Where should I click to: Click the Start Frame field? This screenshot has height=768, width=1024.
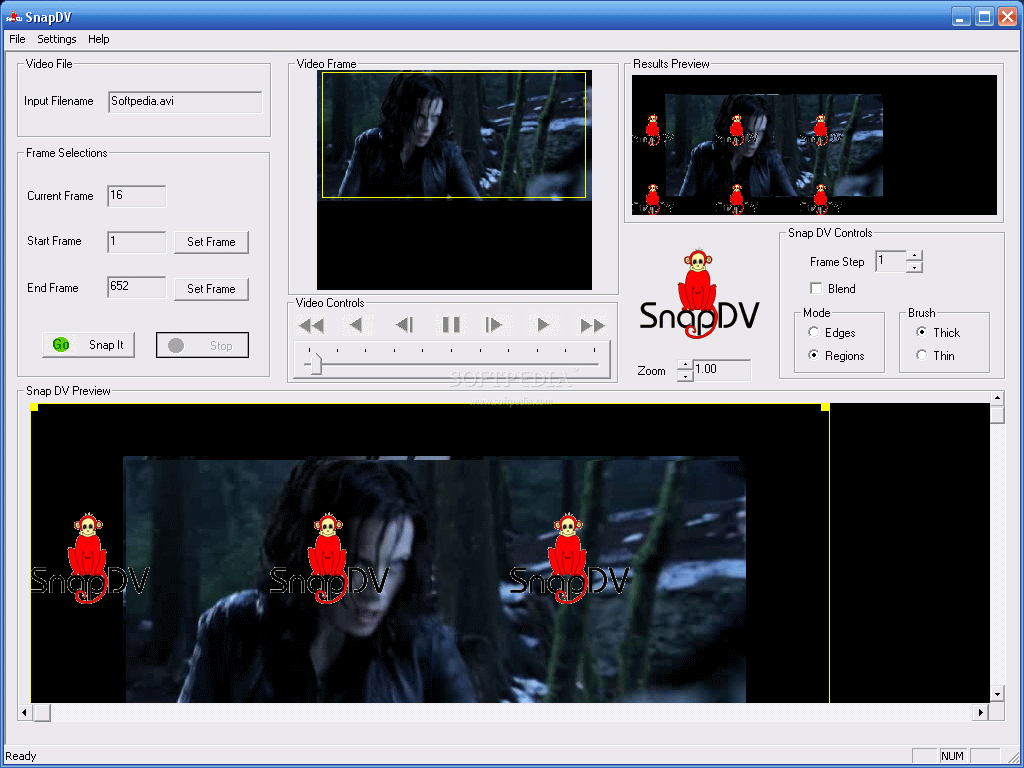point(136,242)
